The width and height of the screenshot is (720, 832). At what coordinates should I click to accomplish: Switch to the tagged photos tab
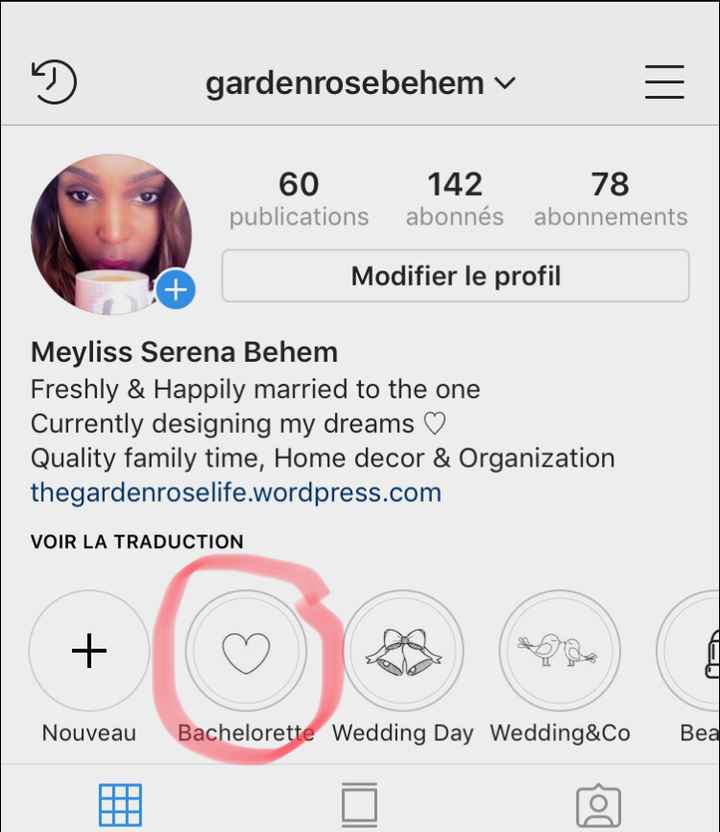598,805
